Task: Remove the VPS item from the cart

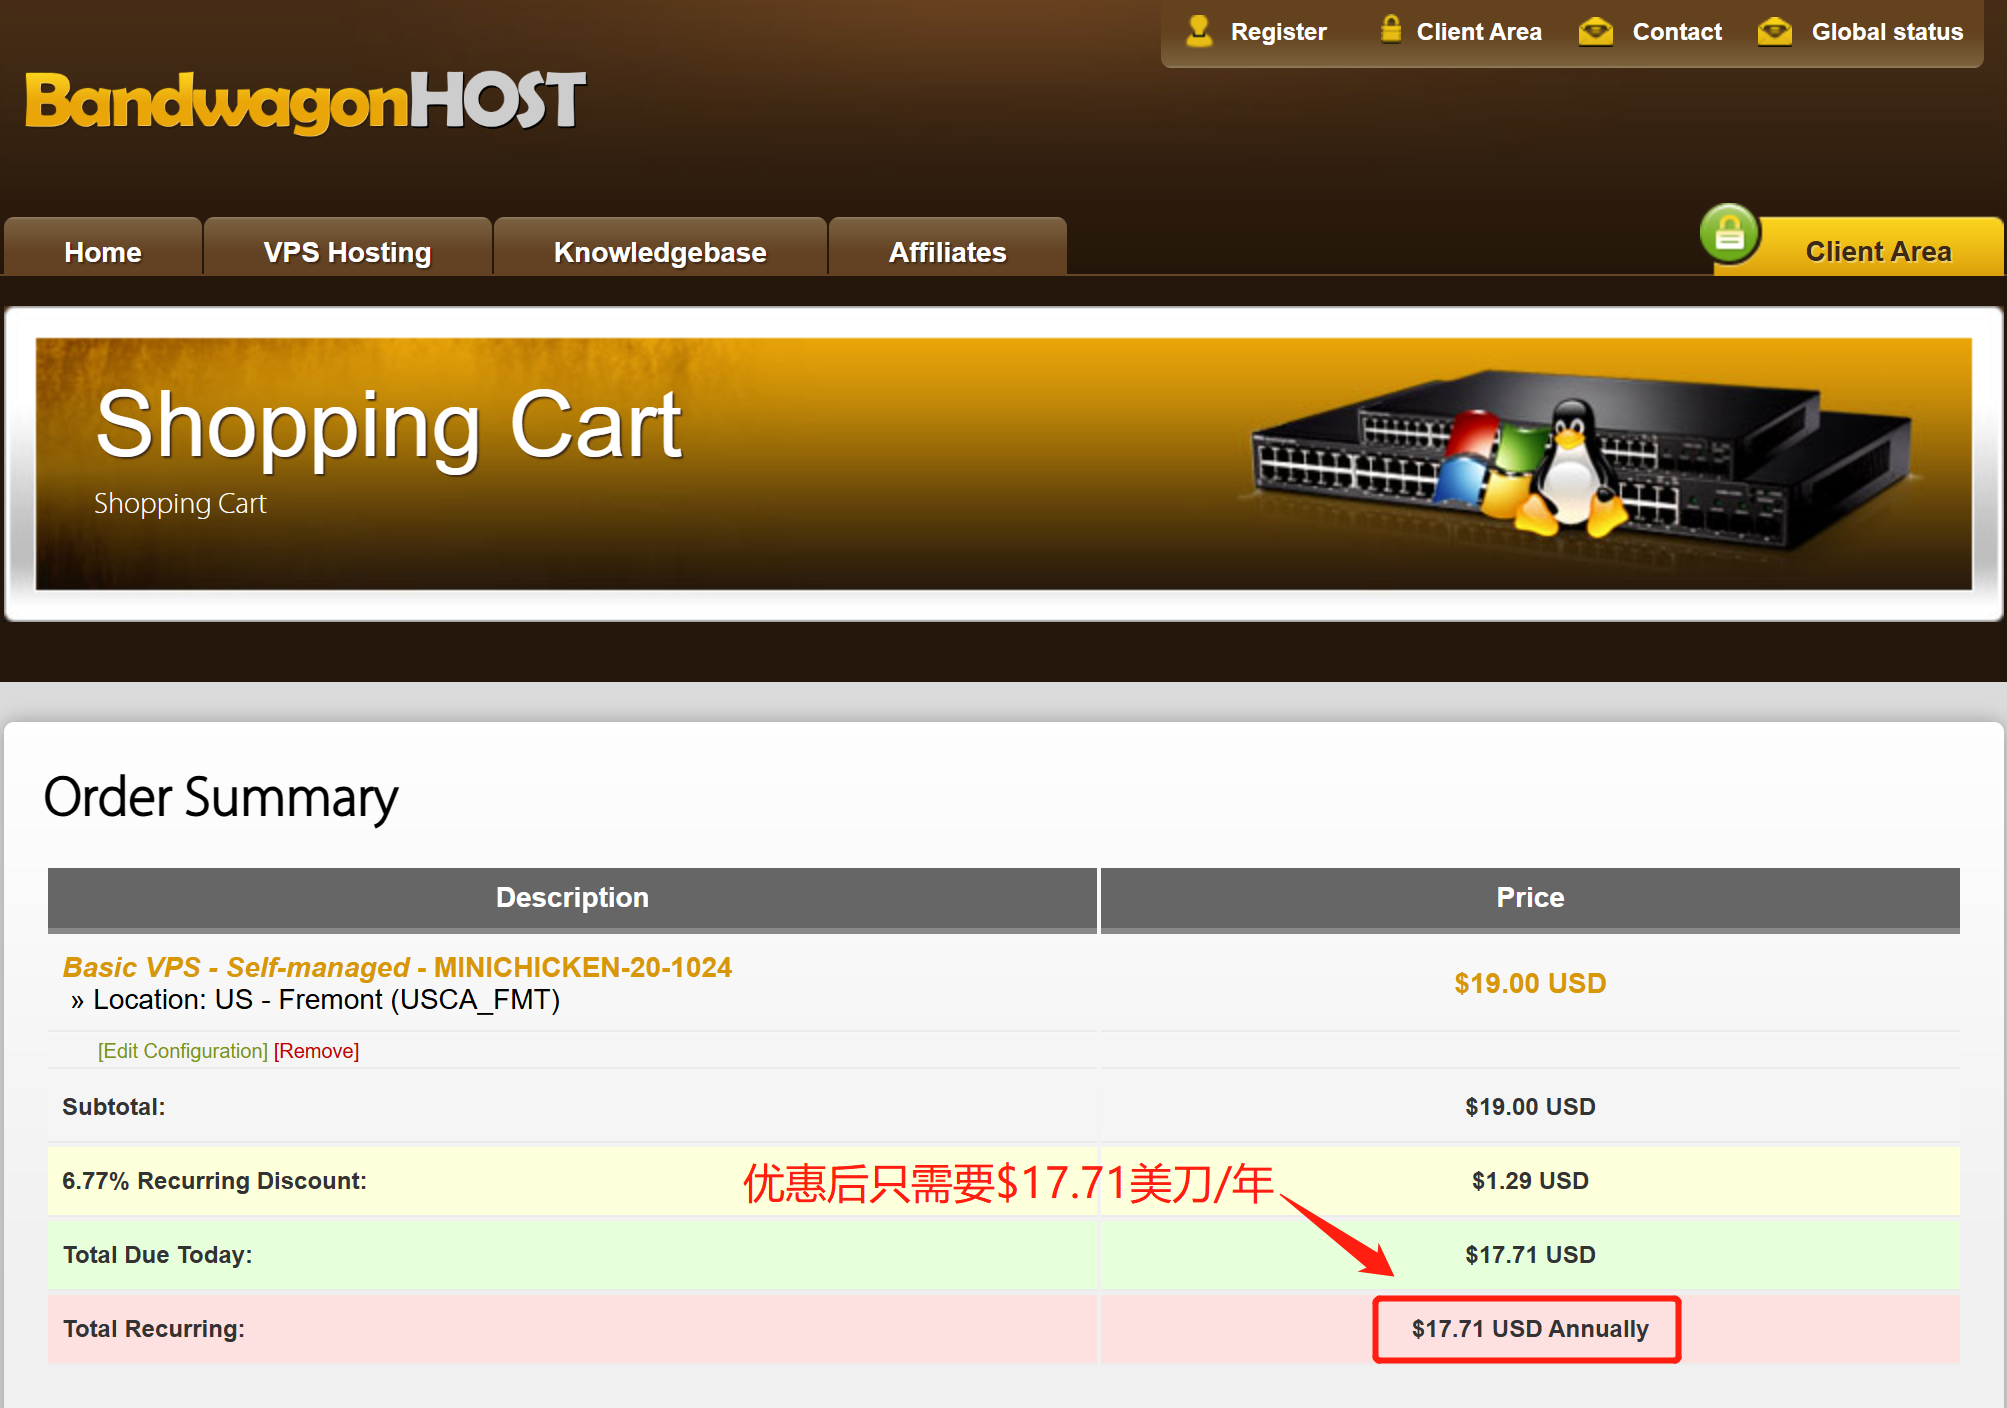Action: click(316, 1051)
